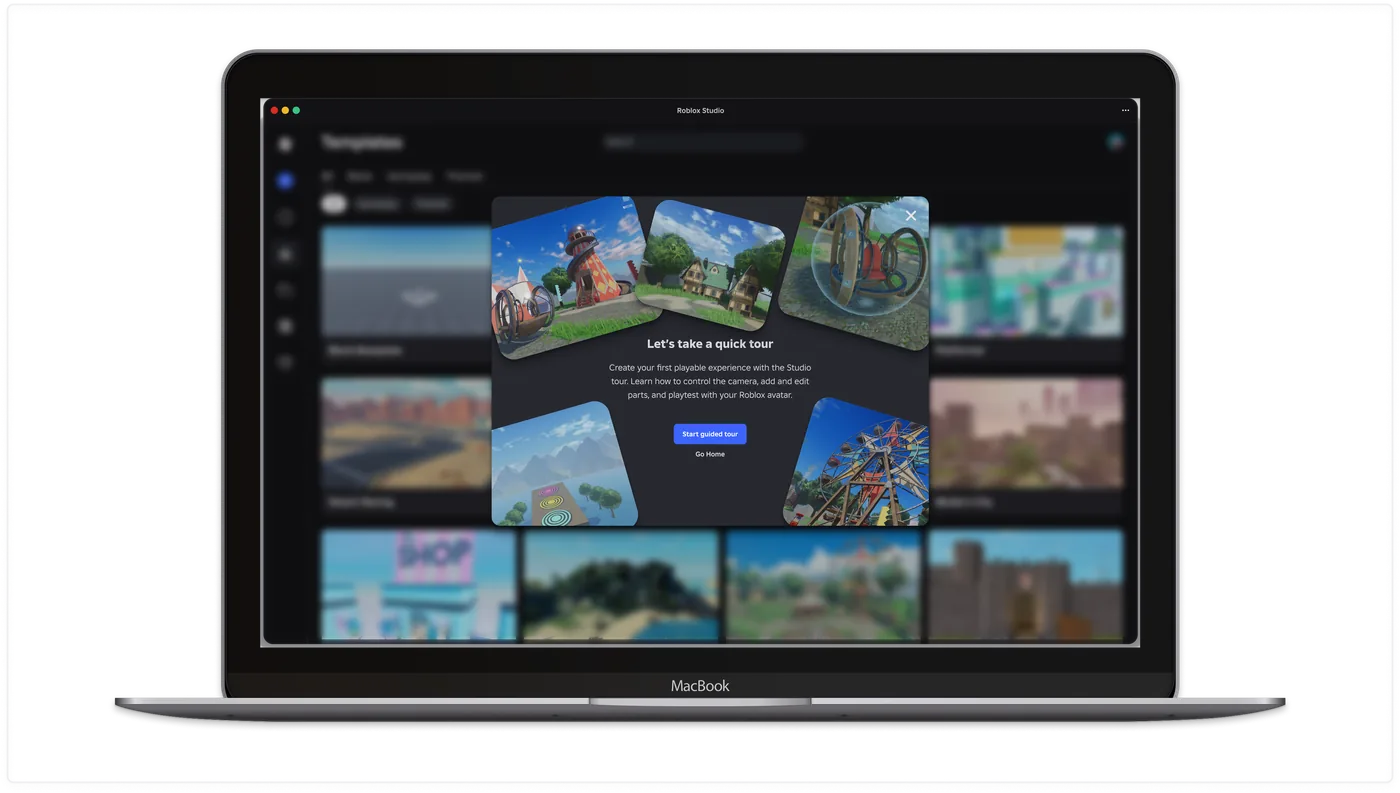Open the three-dot more options menu
The height and width of the screenshot is (793, 1400).
1125,110
